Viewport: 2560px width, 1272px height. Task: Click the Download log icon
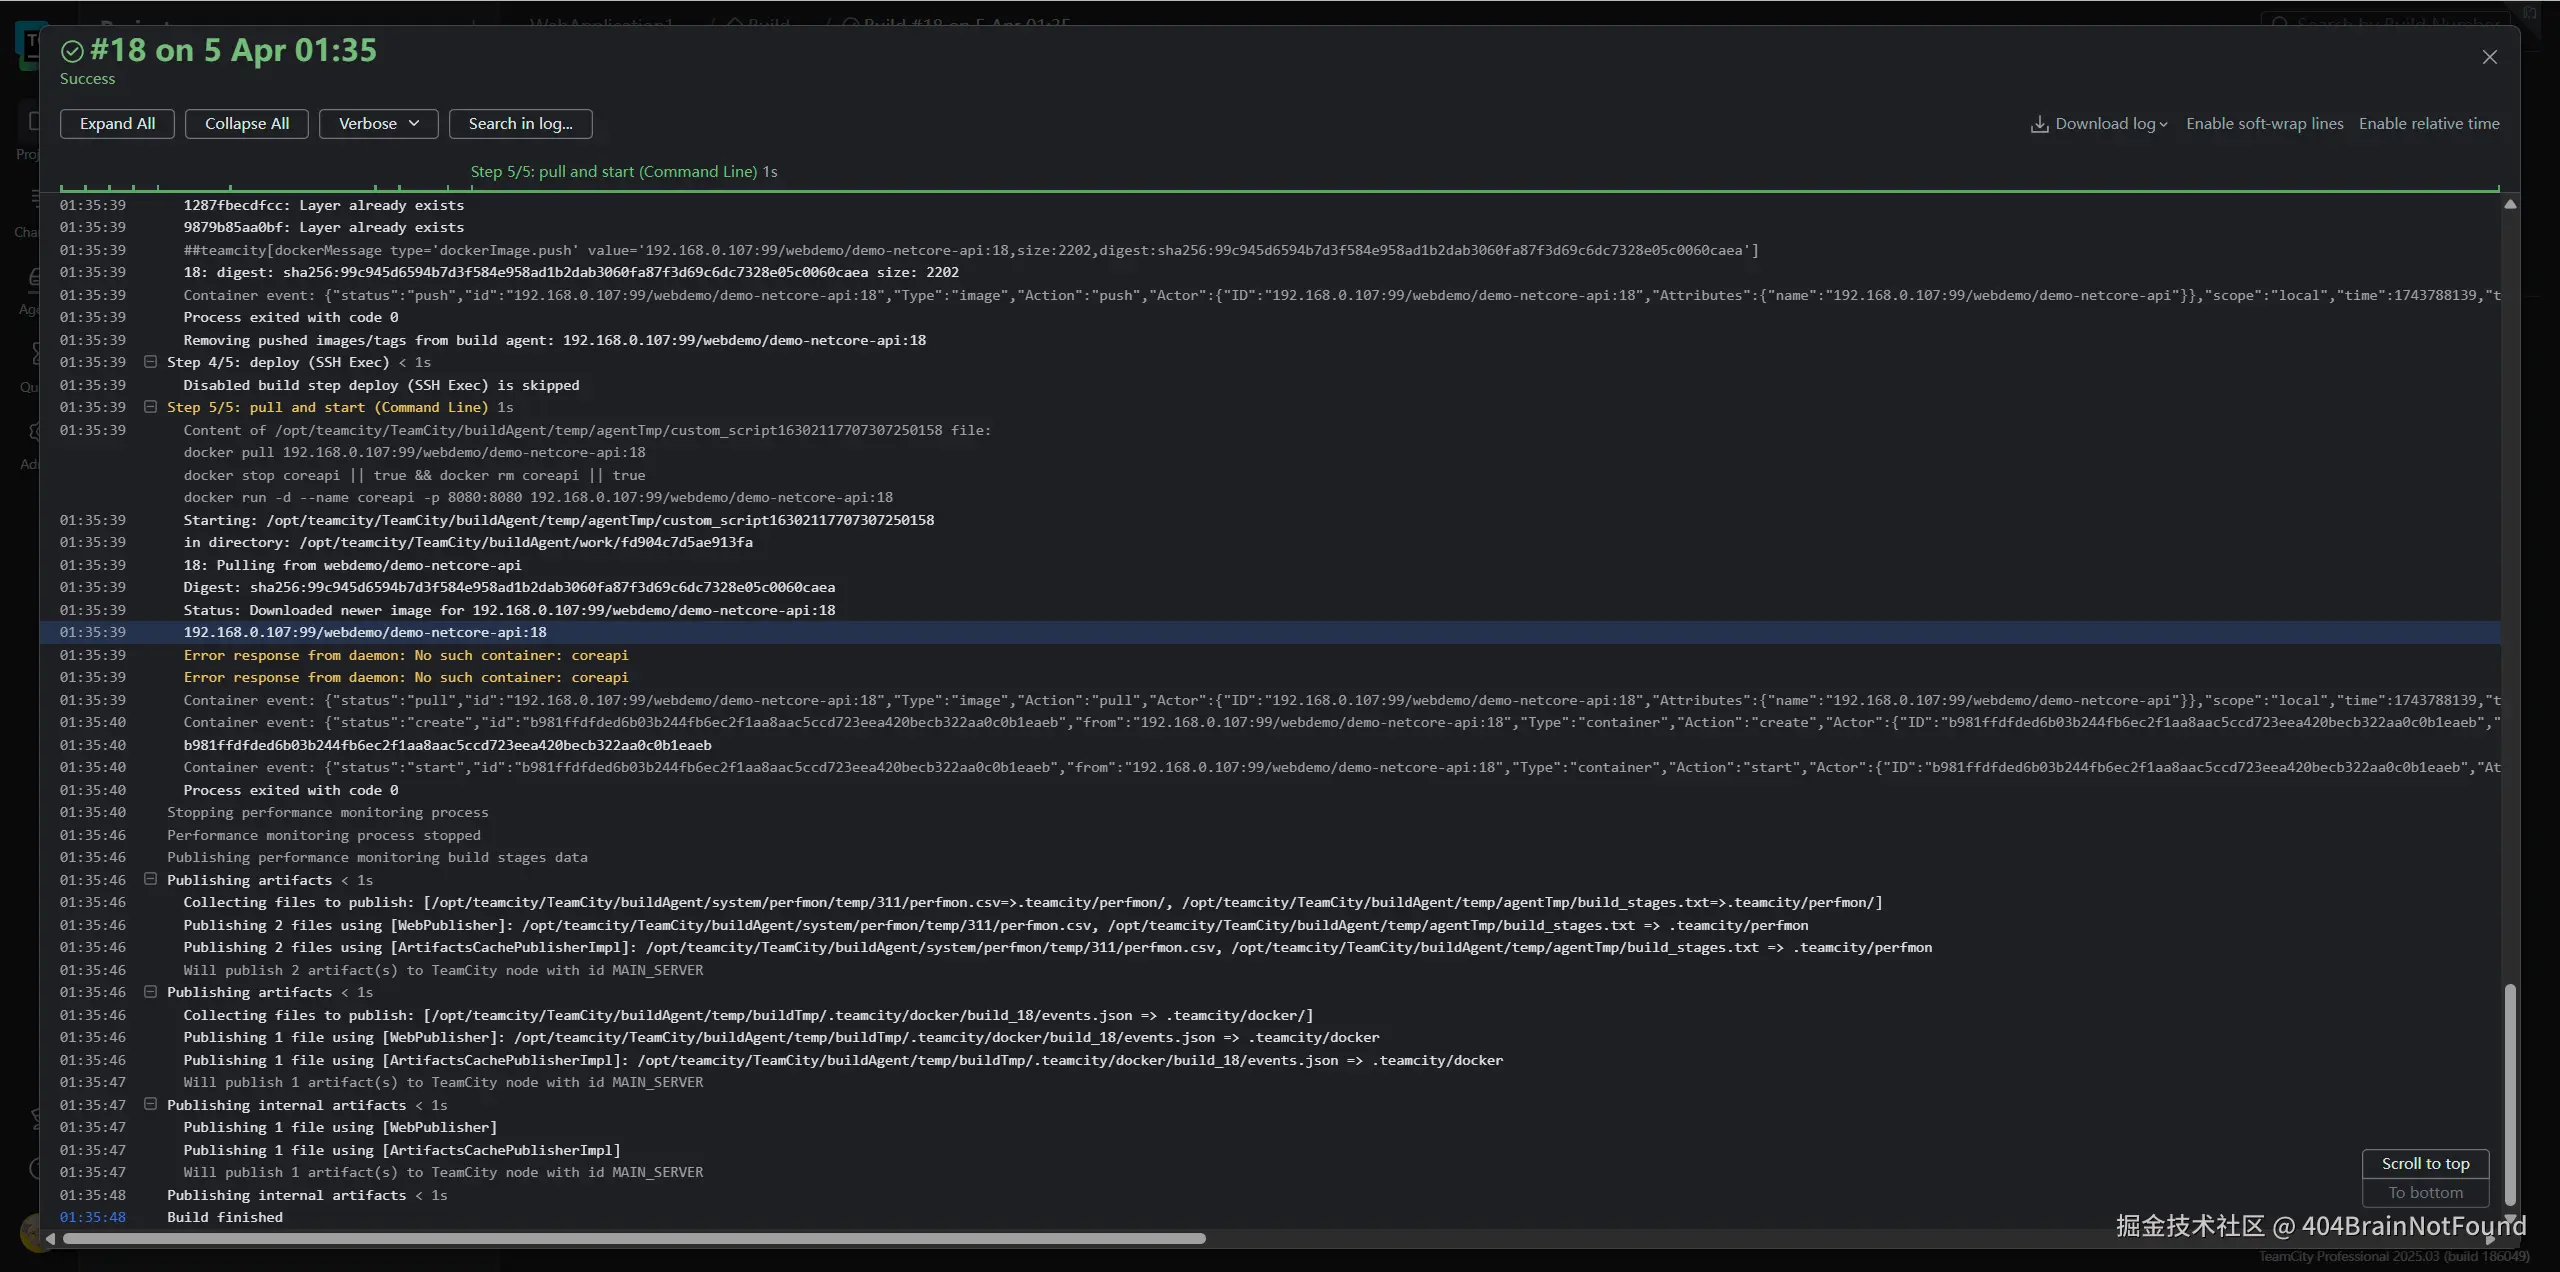point(2039,124)
